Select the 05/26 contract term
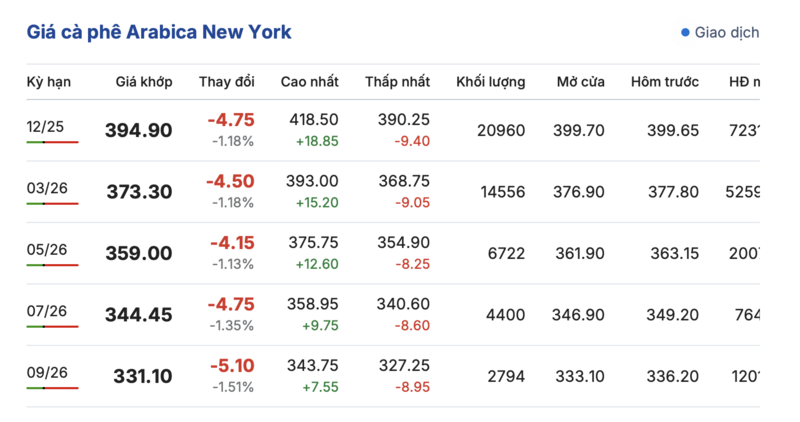Screen dimensions: 800x422 [46, 249]
